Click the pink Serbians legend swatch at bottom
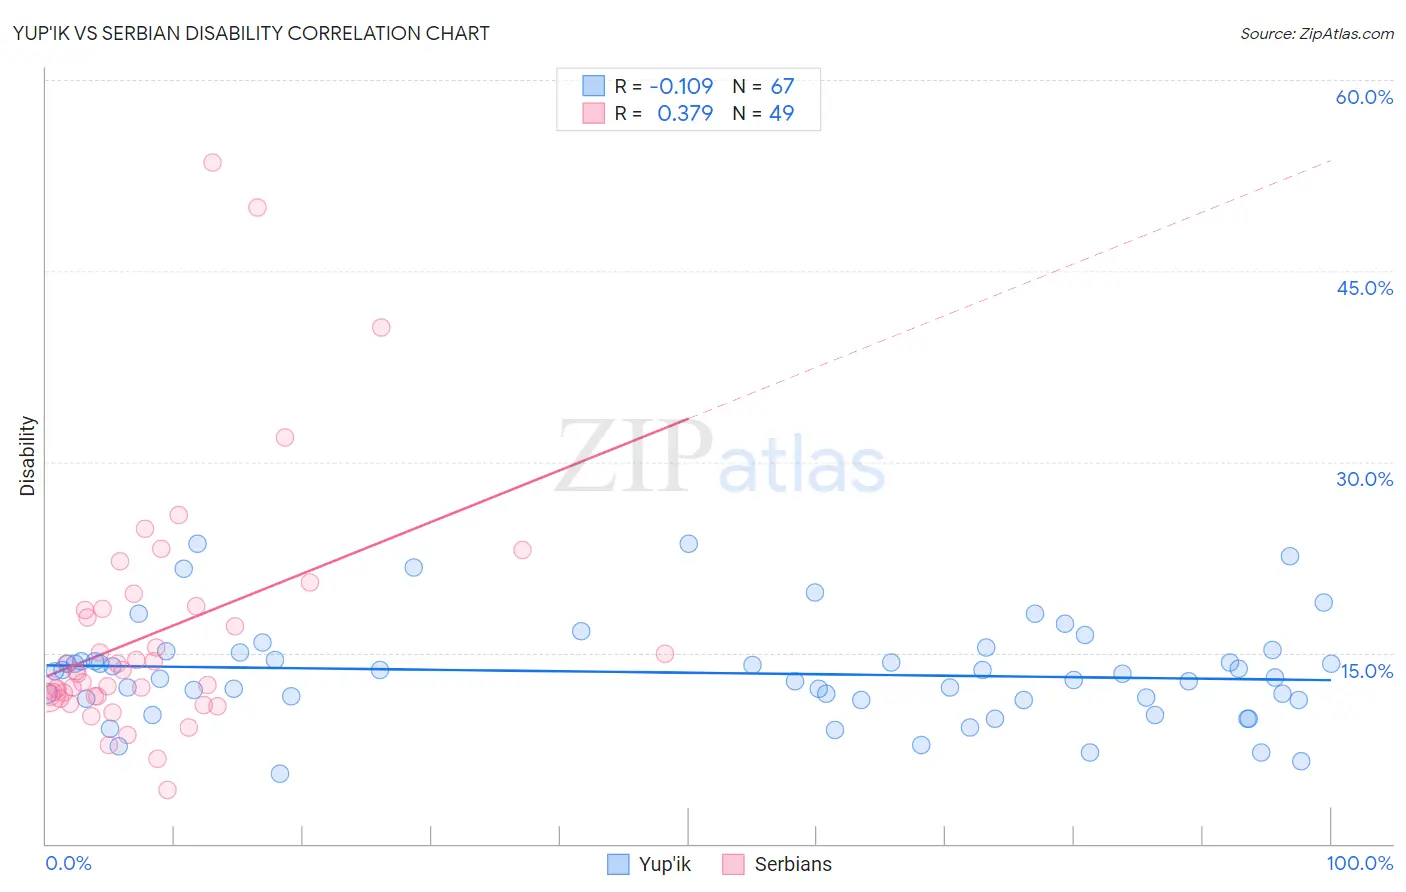Screen dimensions: 1406x892 (x=733, y=864)
